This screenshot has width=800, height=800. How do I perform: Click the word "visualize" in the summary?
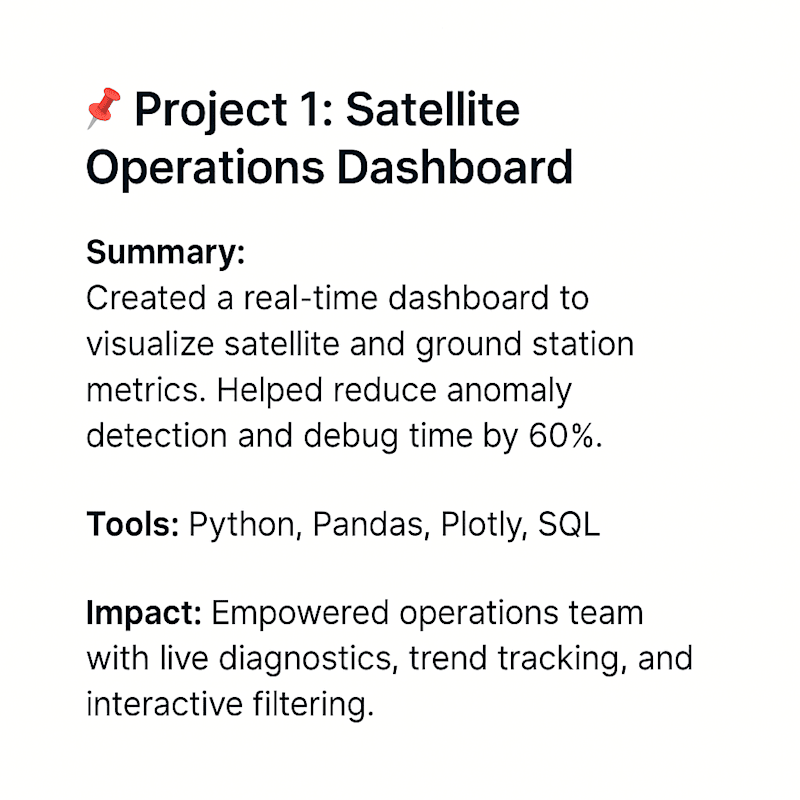click(150, 344)
